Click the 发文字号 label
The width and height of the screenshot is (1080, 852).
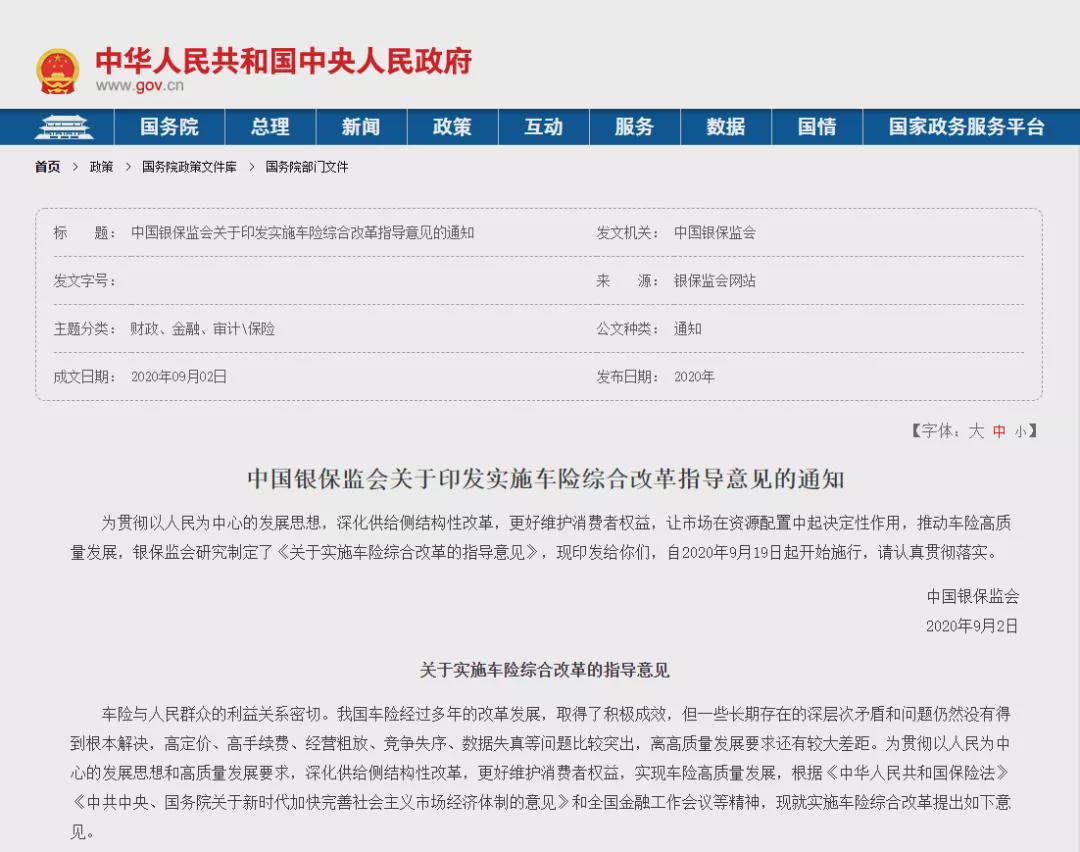coord(85,281)
